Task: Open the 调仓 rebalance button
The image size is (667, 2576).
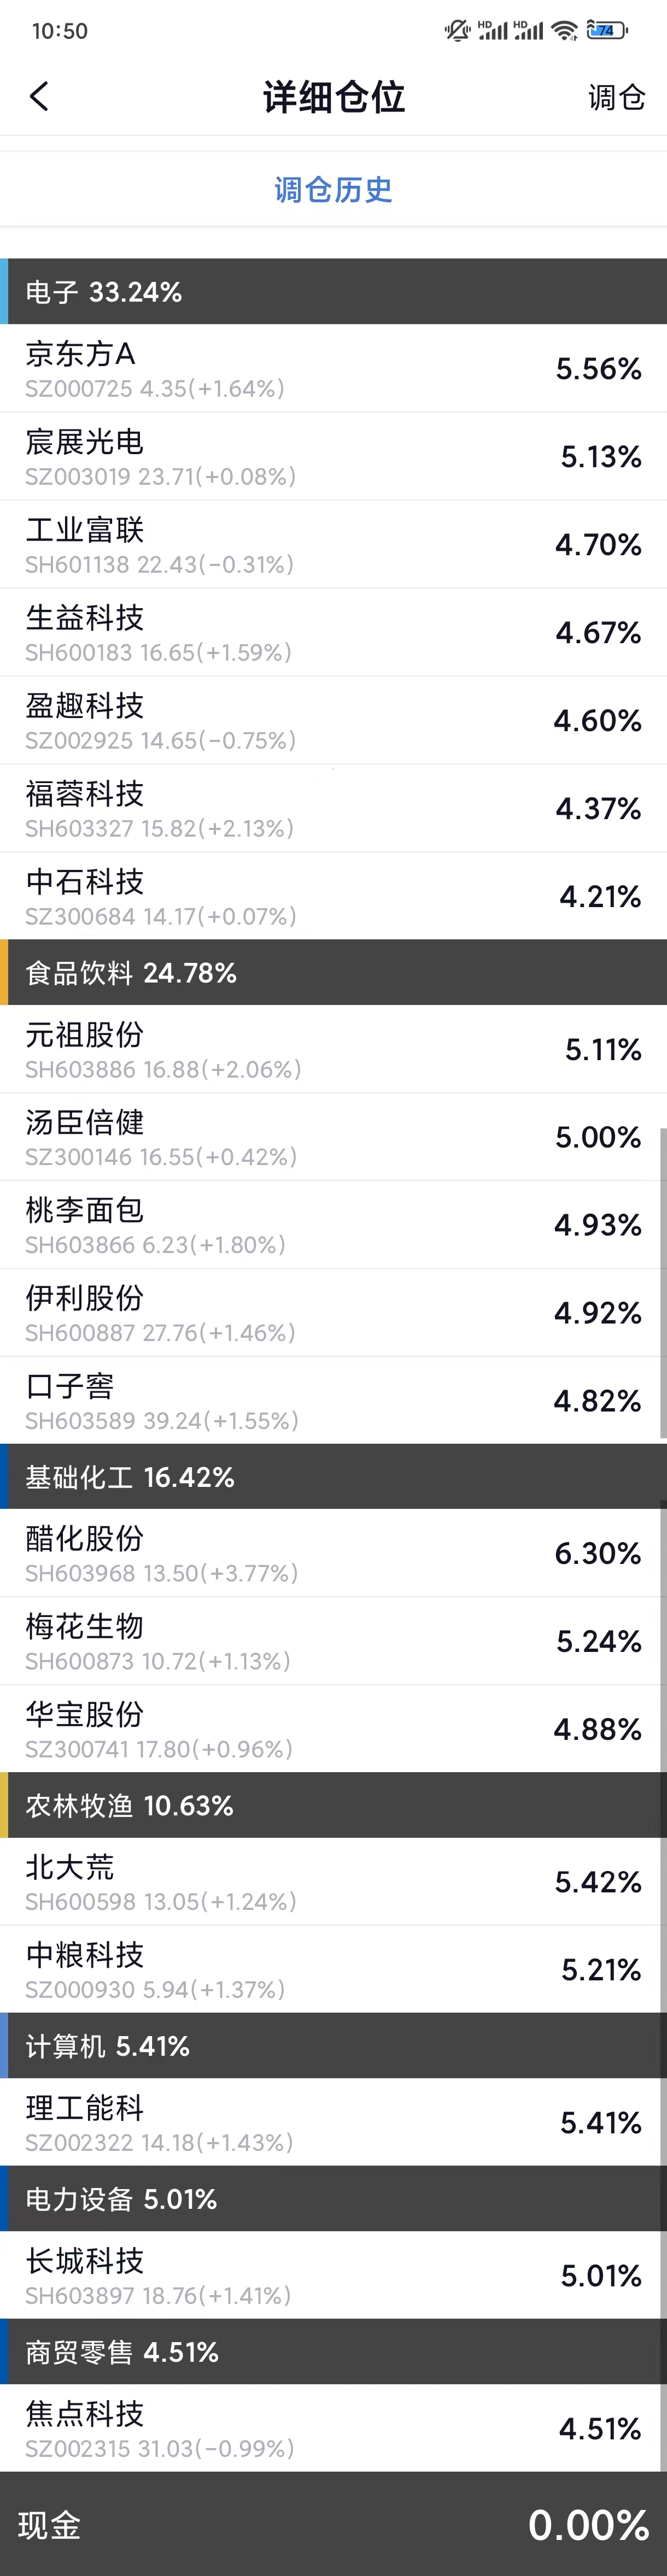Action: pyautogui.click(x=616, y=97)
